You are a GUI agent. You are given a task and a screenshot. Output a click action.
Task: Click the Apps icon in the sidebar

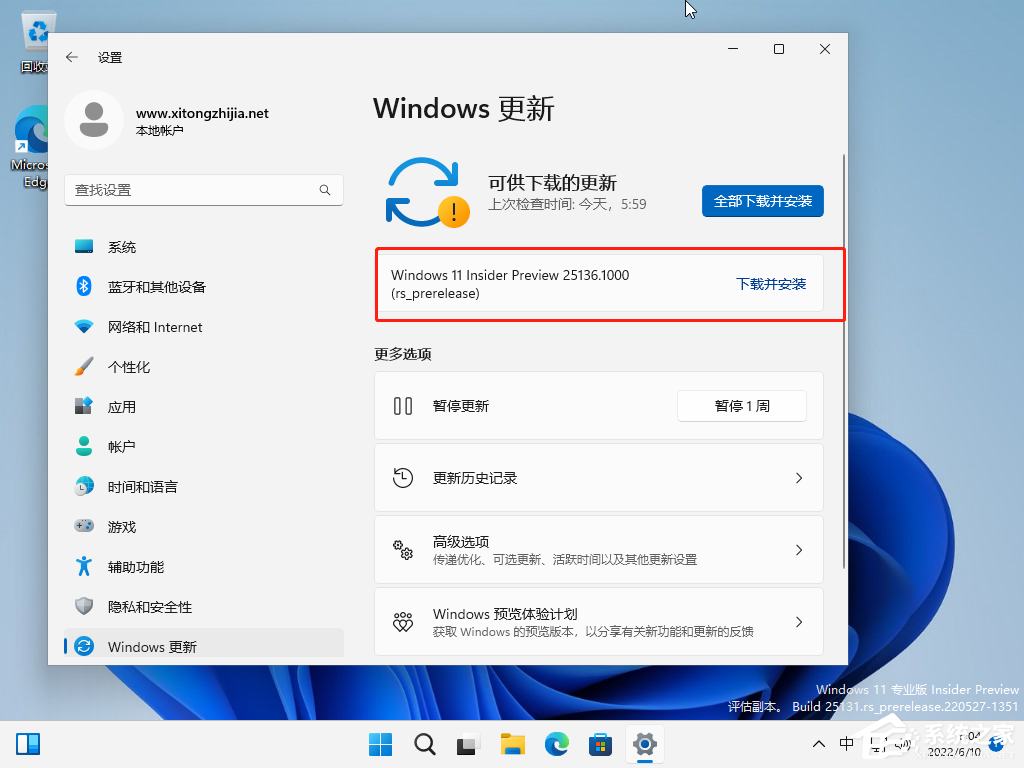click(84, 407)
